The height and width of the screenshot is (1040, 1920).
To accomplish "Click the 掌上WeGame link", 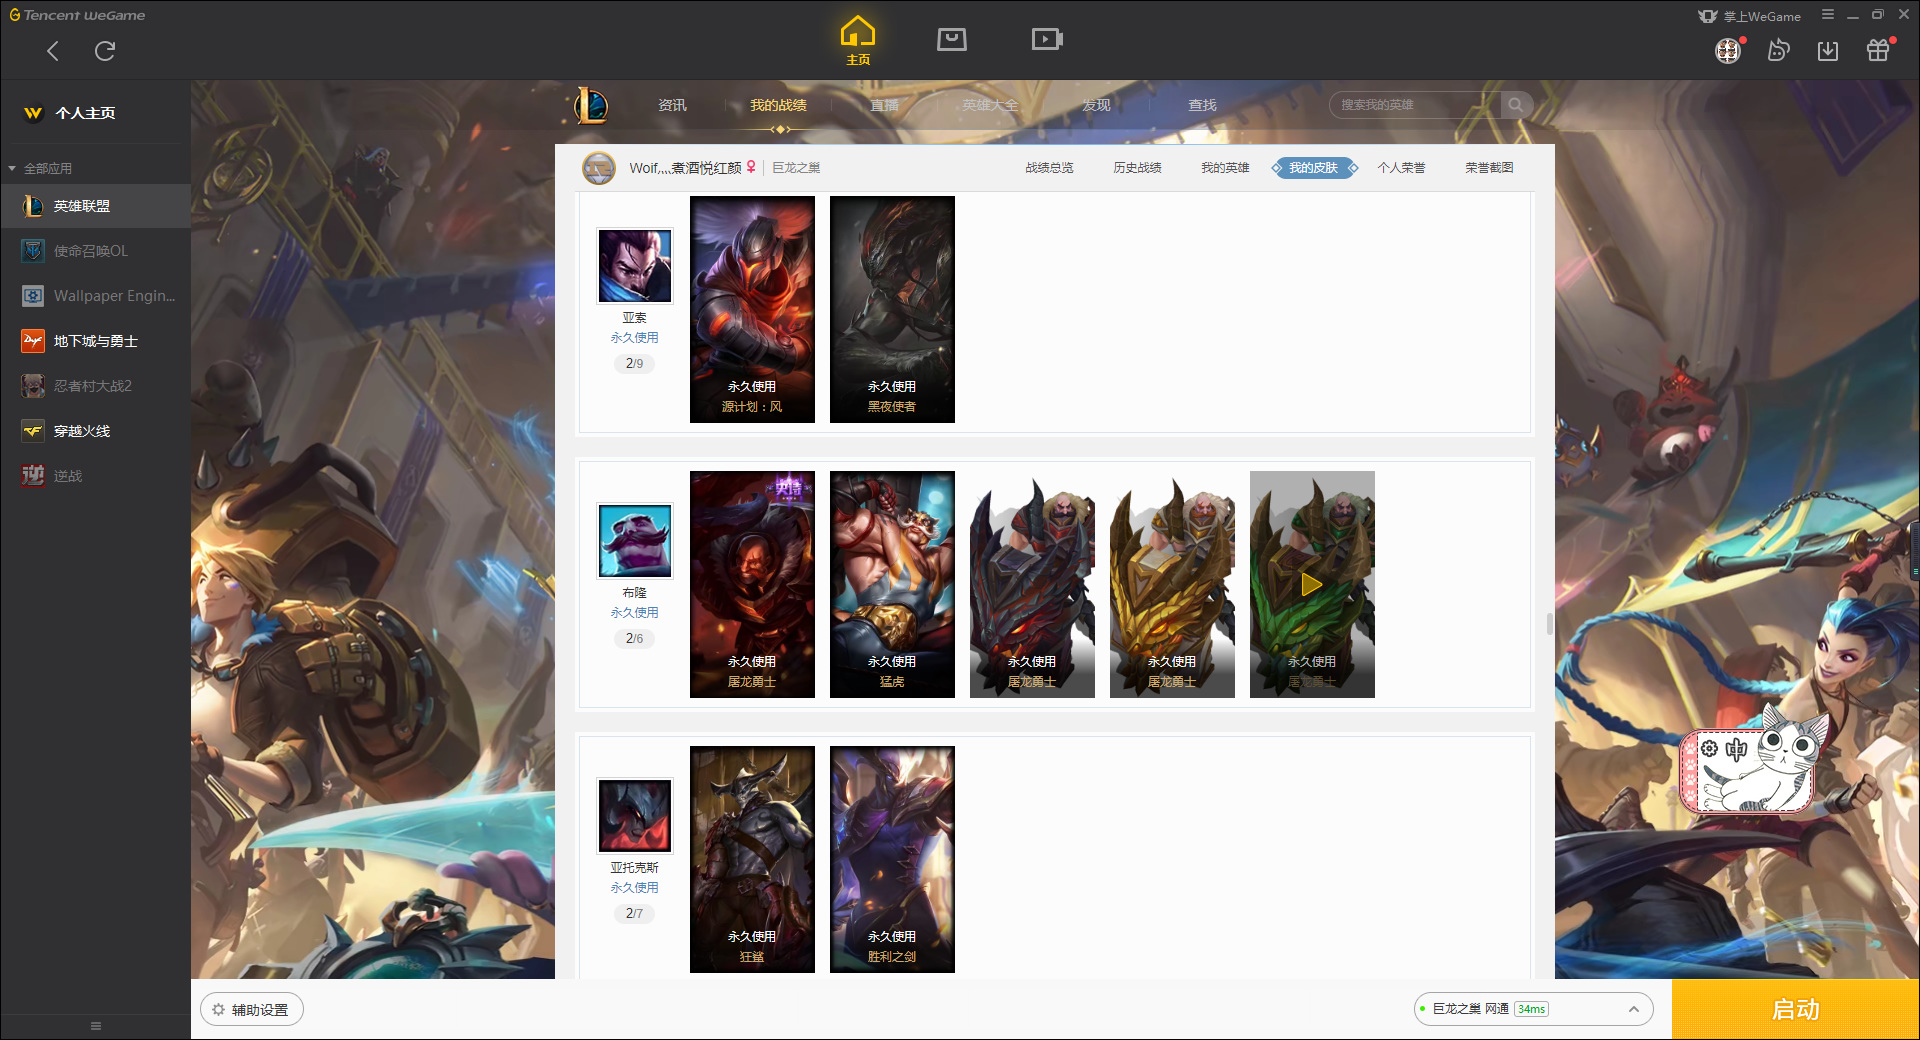I will tap(1750, 16).
